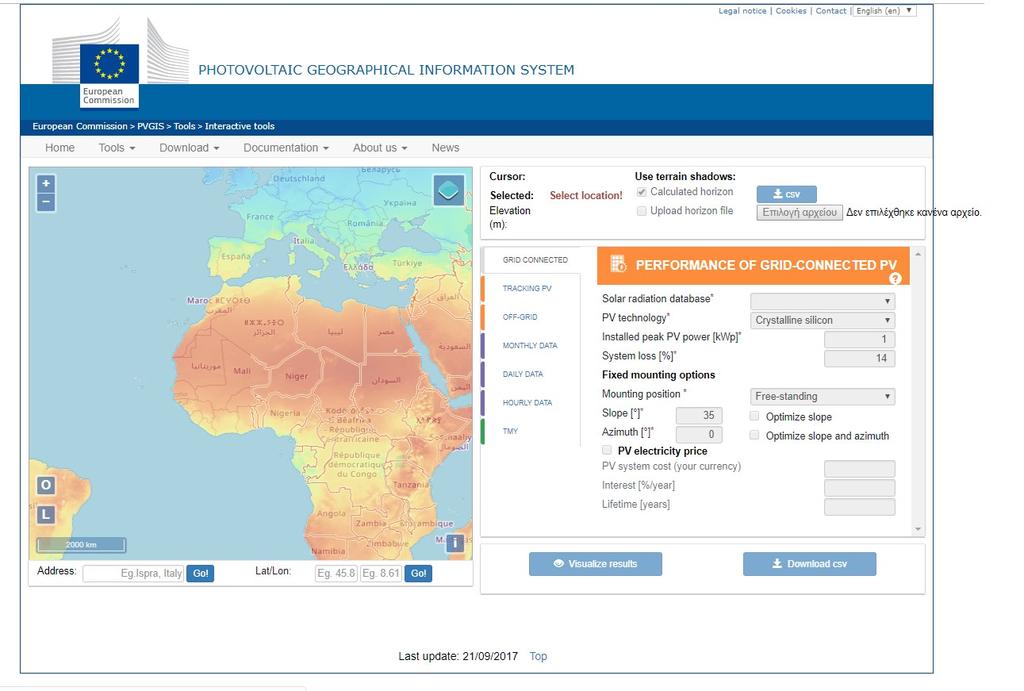Open Solar radiation database dropdown

[x=822, y=301]
